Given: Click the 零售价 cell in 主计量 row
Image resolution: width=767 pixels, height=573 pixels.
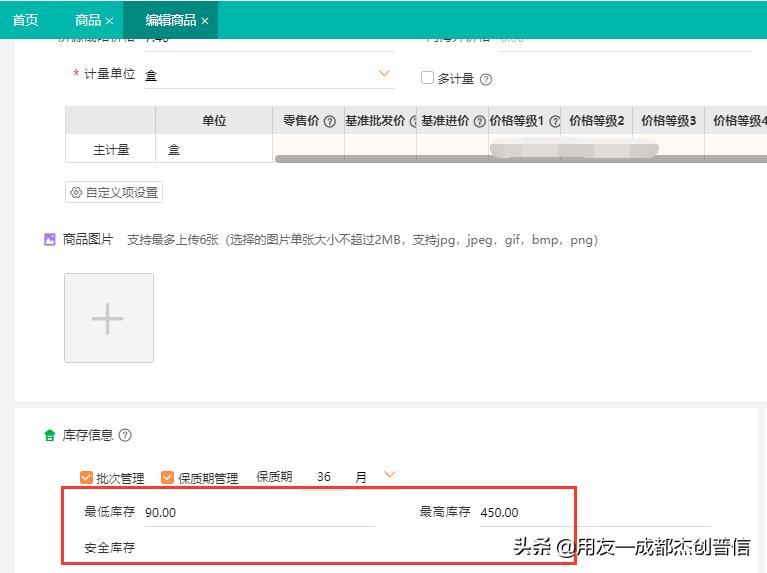Looking at the screenshot, I should [x=309, y=145].
